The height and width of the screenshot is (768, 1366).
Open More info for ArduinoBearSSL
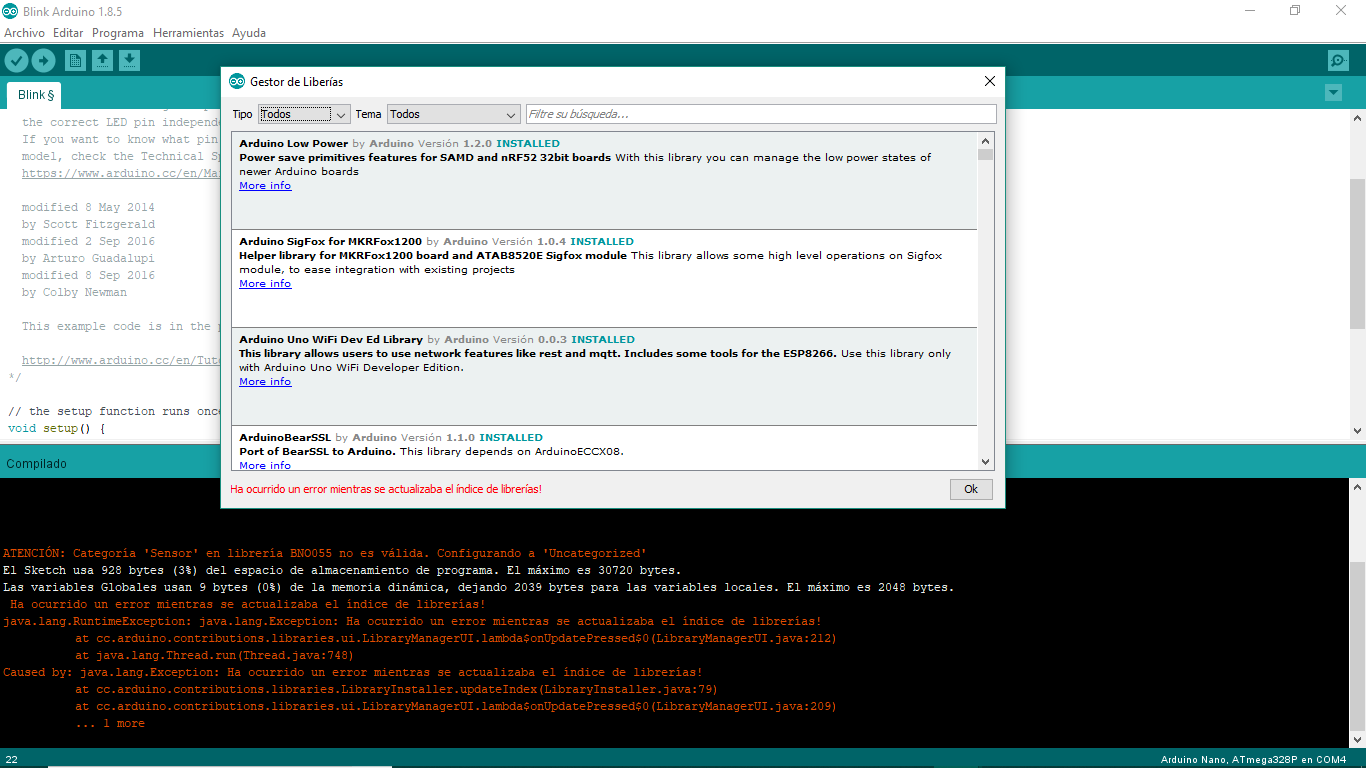(x=265, y=465)
